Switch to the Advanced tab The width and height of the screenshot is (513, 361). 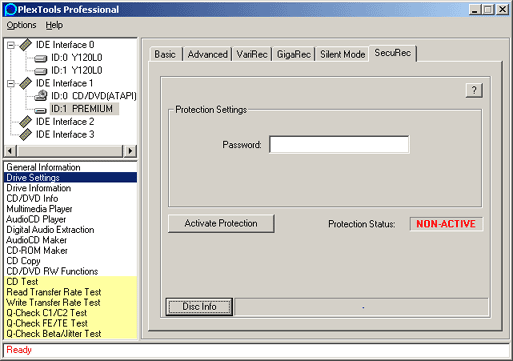(207, 54)
